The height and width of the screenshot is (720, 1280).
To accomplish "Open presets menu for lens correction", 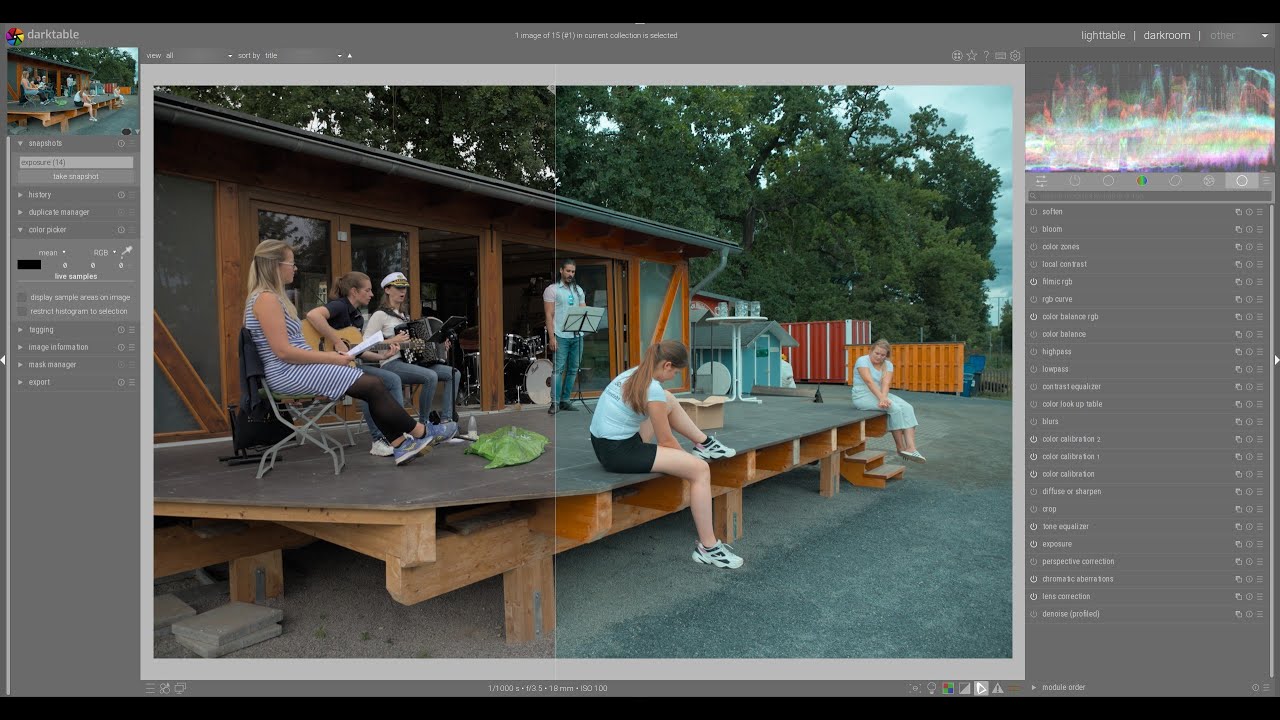I will click(1260, 597).
